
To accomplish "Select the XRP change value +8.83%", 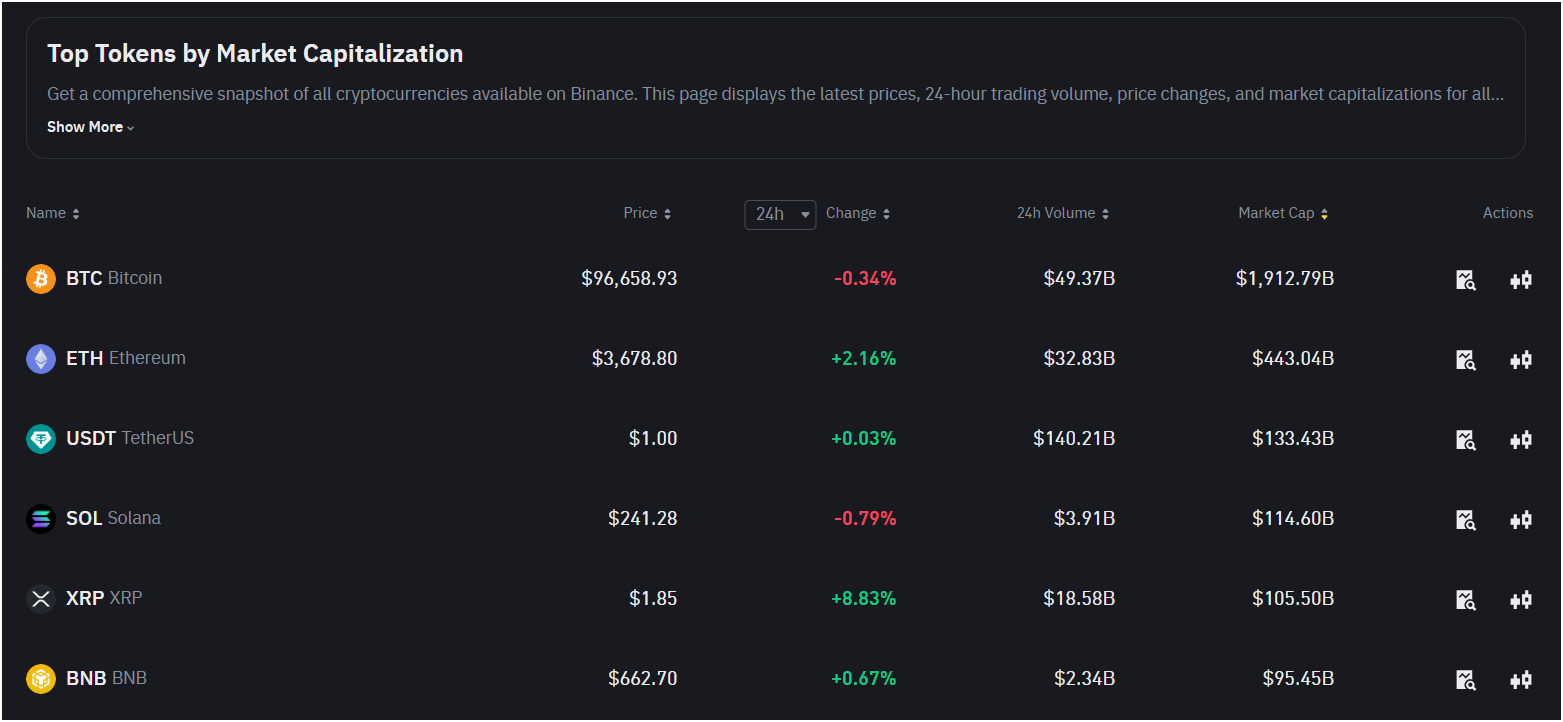I will pos(864,598).
